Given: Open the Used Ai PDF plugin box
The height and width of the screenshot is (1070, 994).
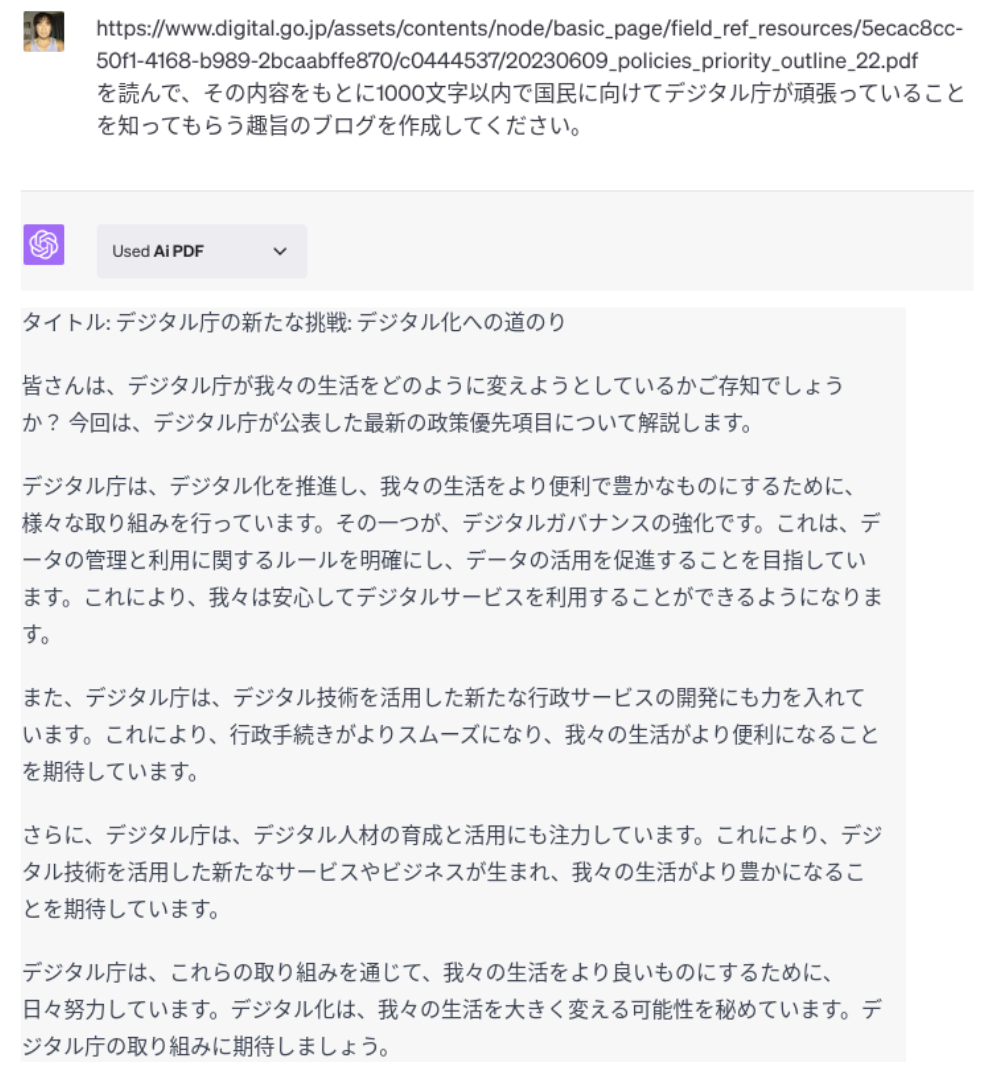Looking at the screenshot, I should 201,251.
